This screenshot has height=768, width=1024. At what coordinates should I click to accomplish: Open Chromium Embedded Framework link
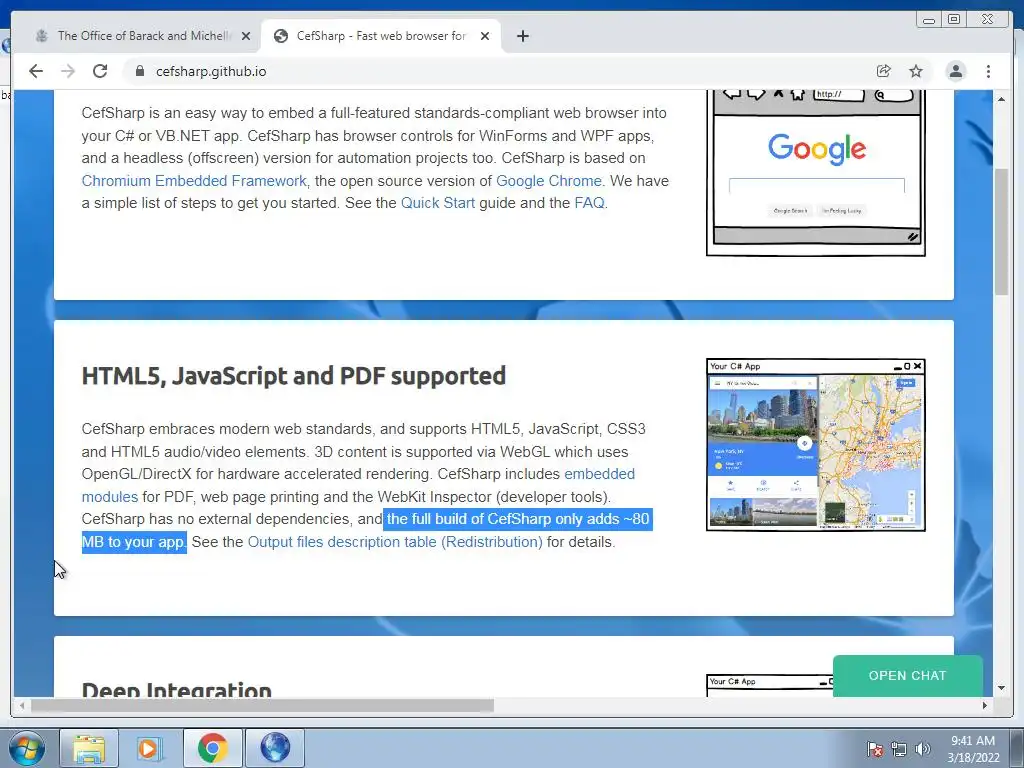[194, 181]
